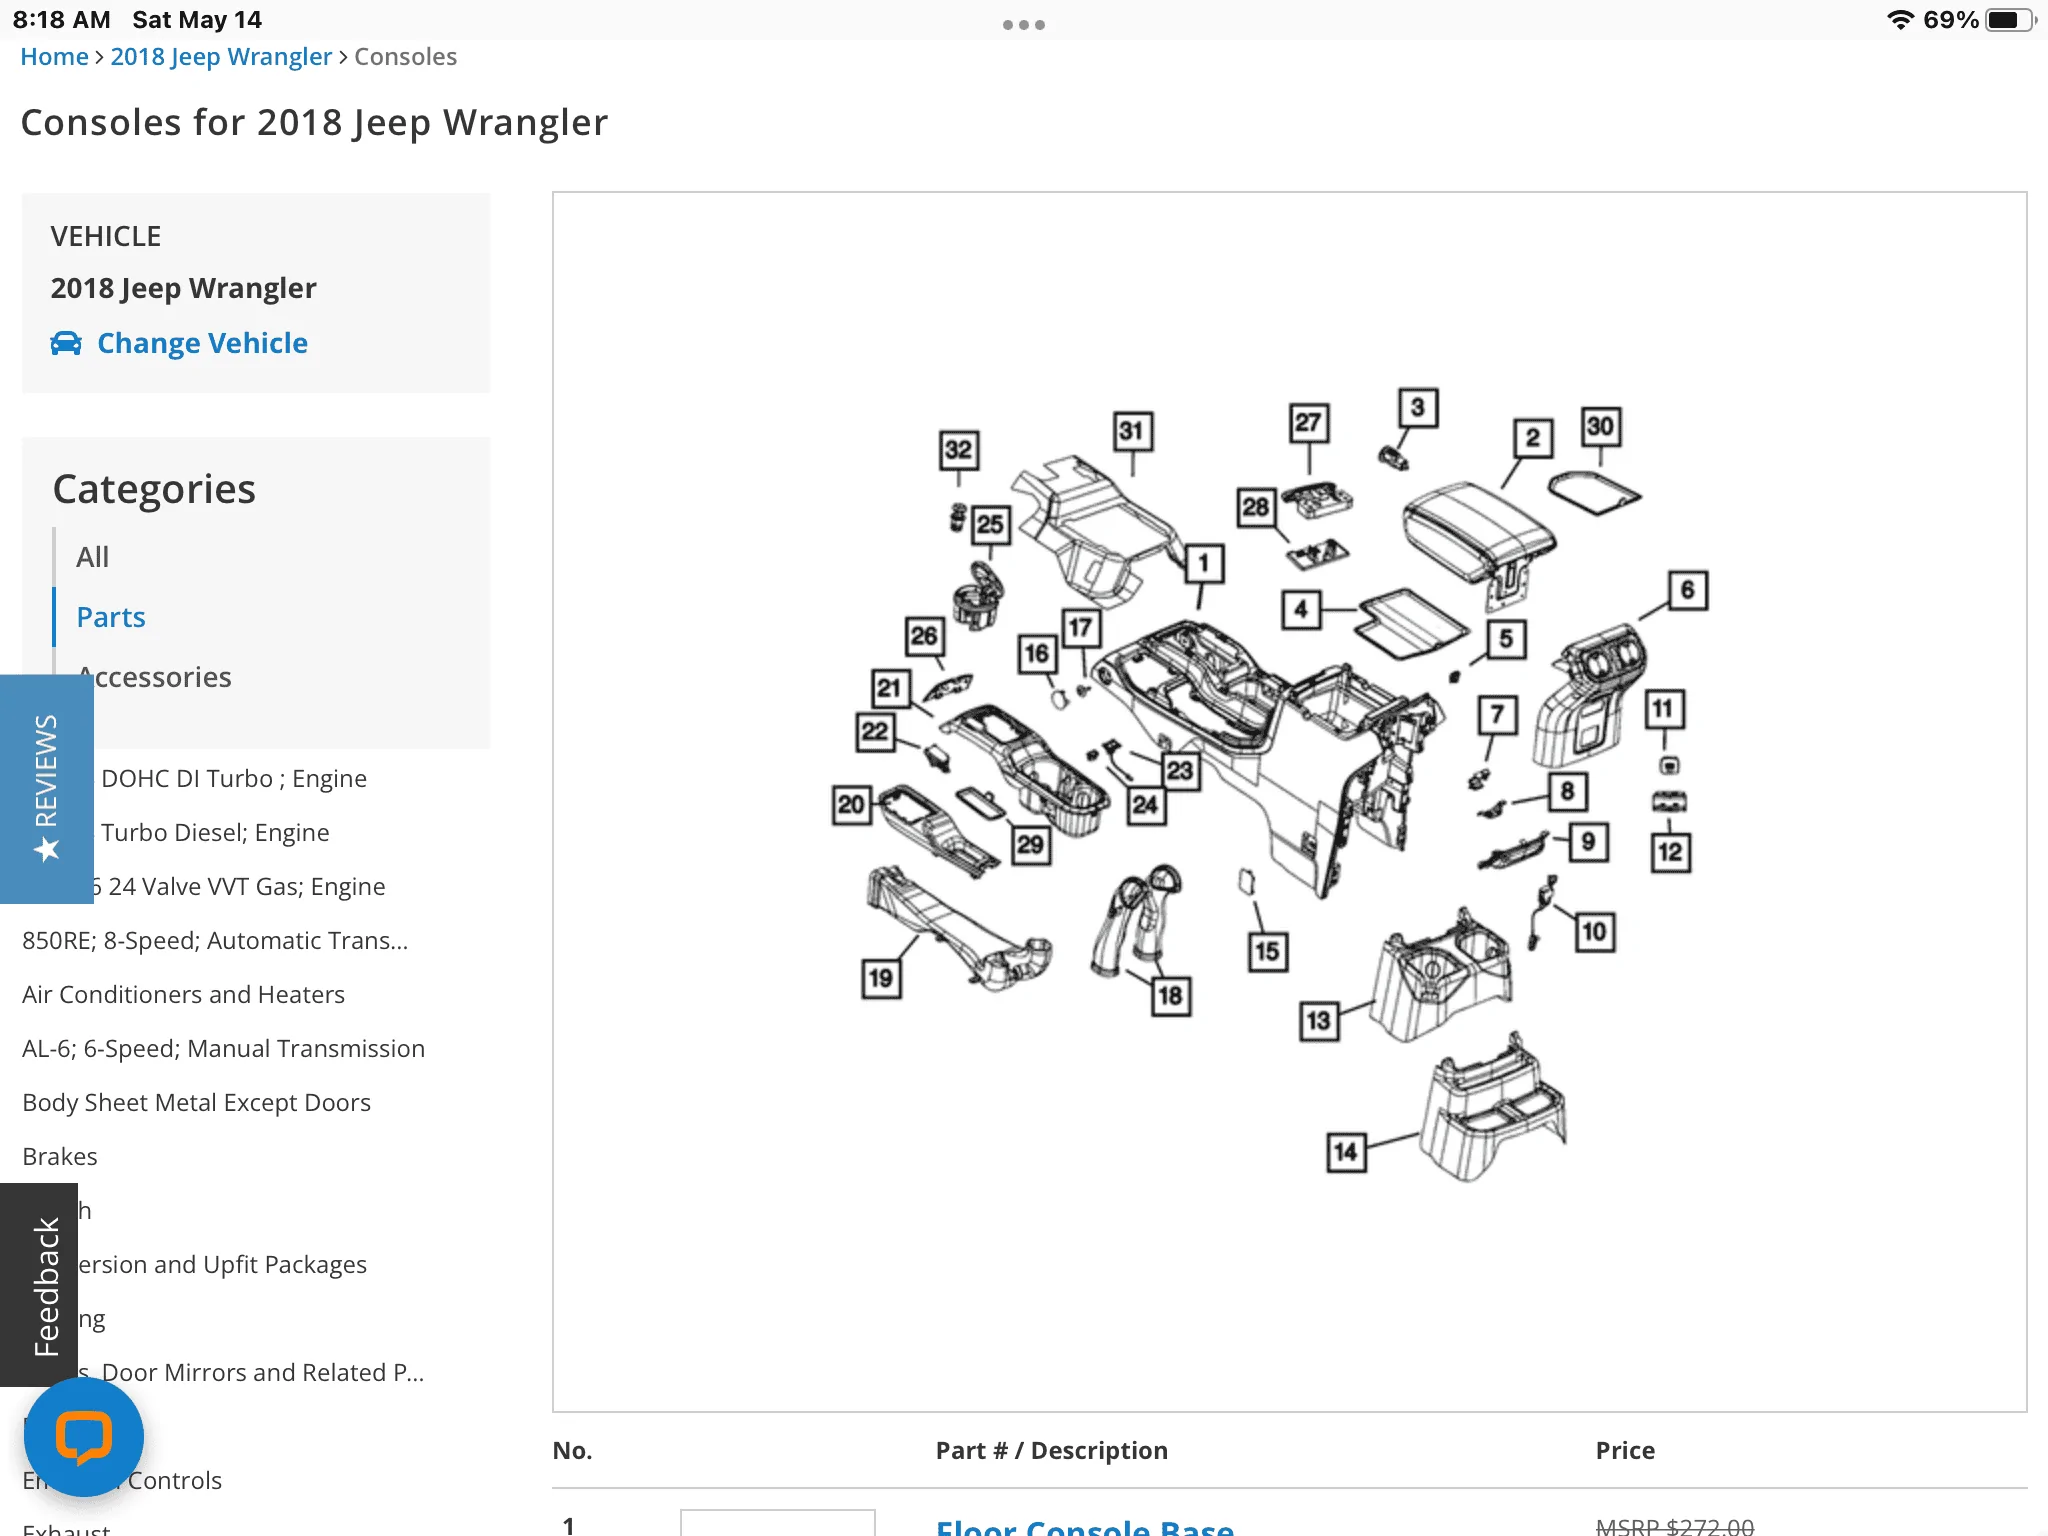Open Conversion and Upfit Packages category
2048x1536 pixels.
point(222,1265)
